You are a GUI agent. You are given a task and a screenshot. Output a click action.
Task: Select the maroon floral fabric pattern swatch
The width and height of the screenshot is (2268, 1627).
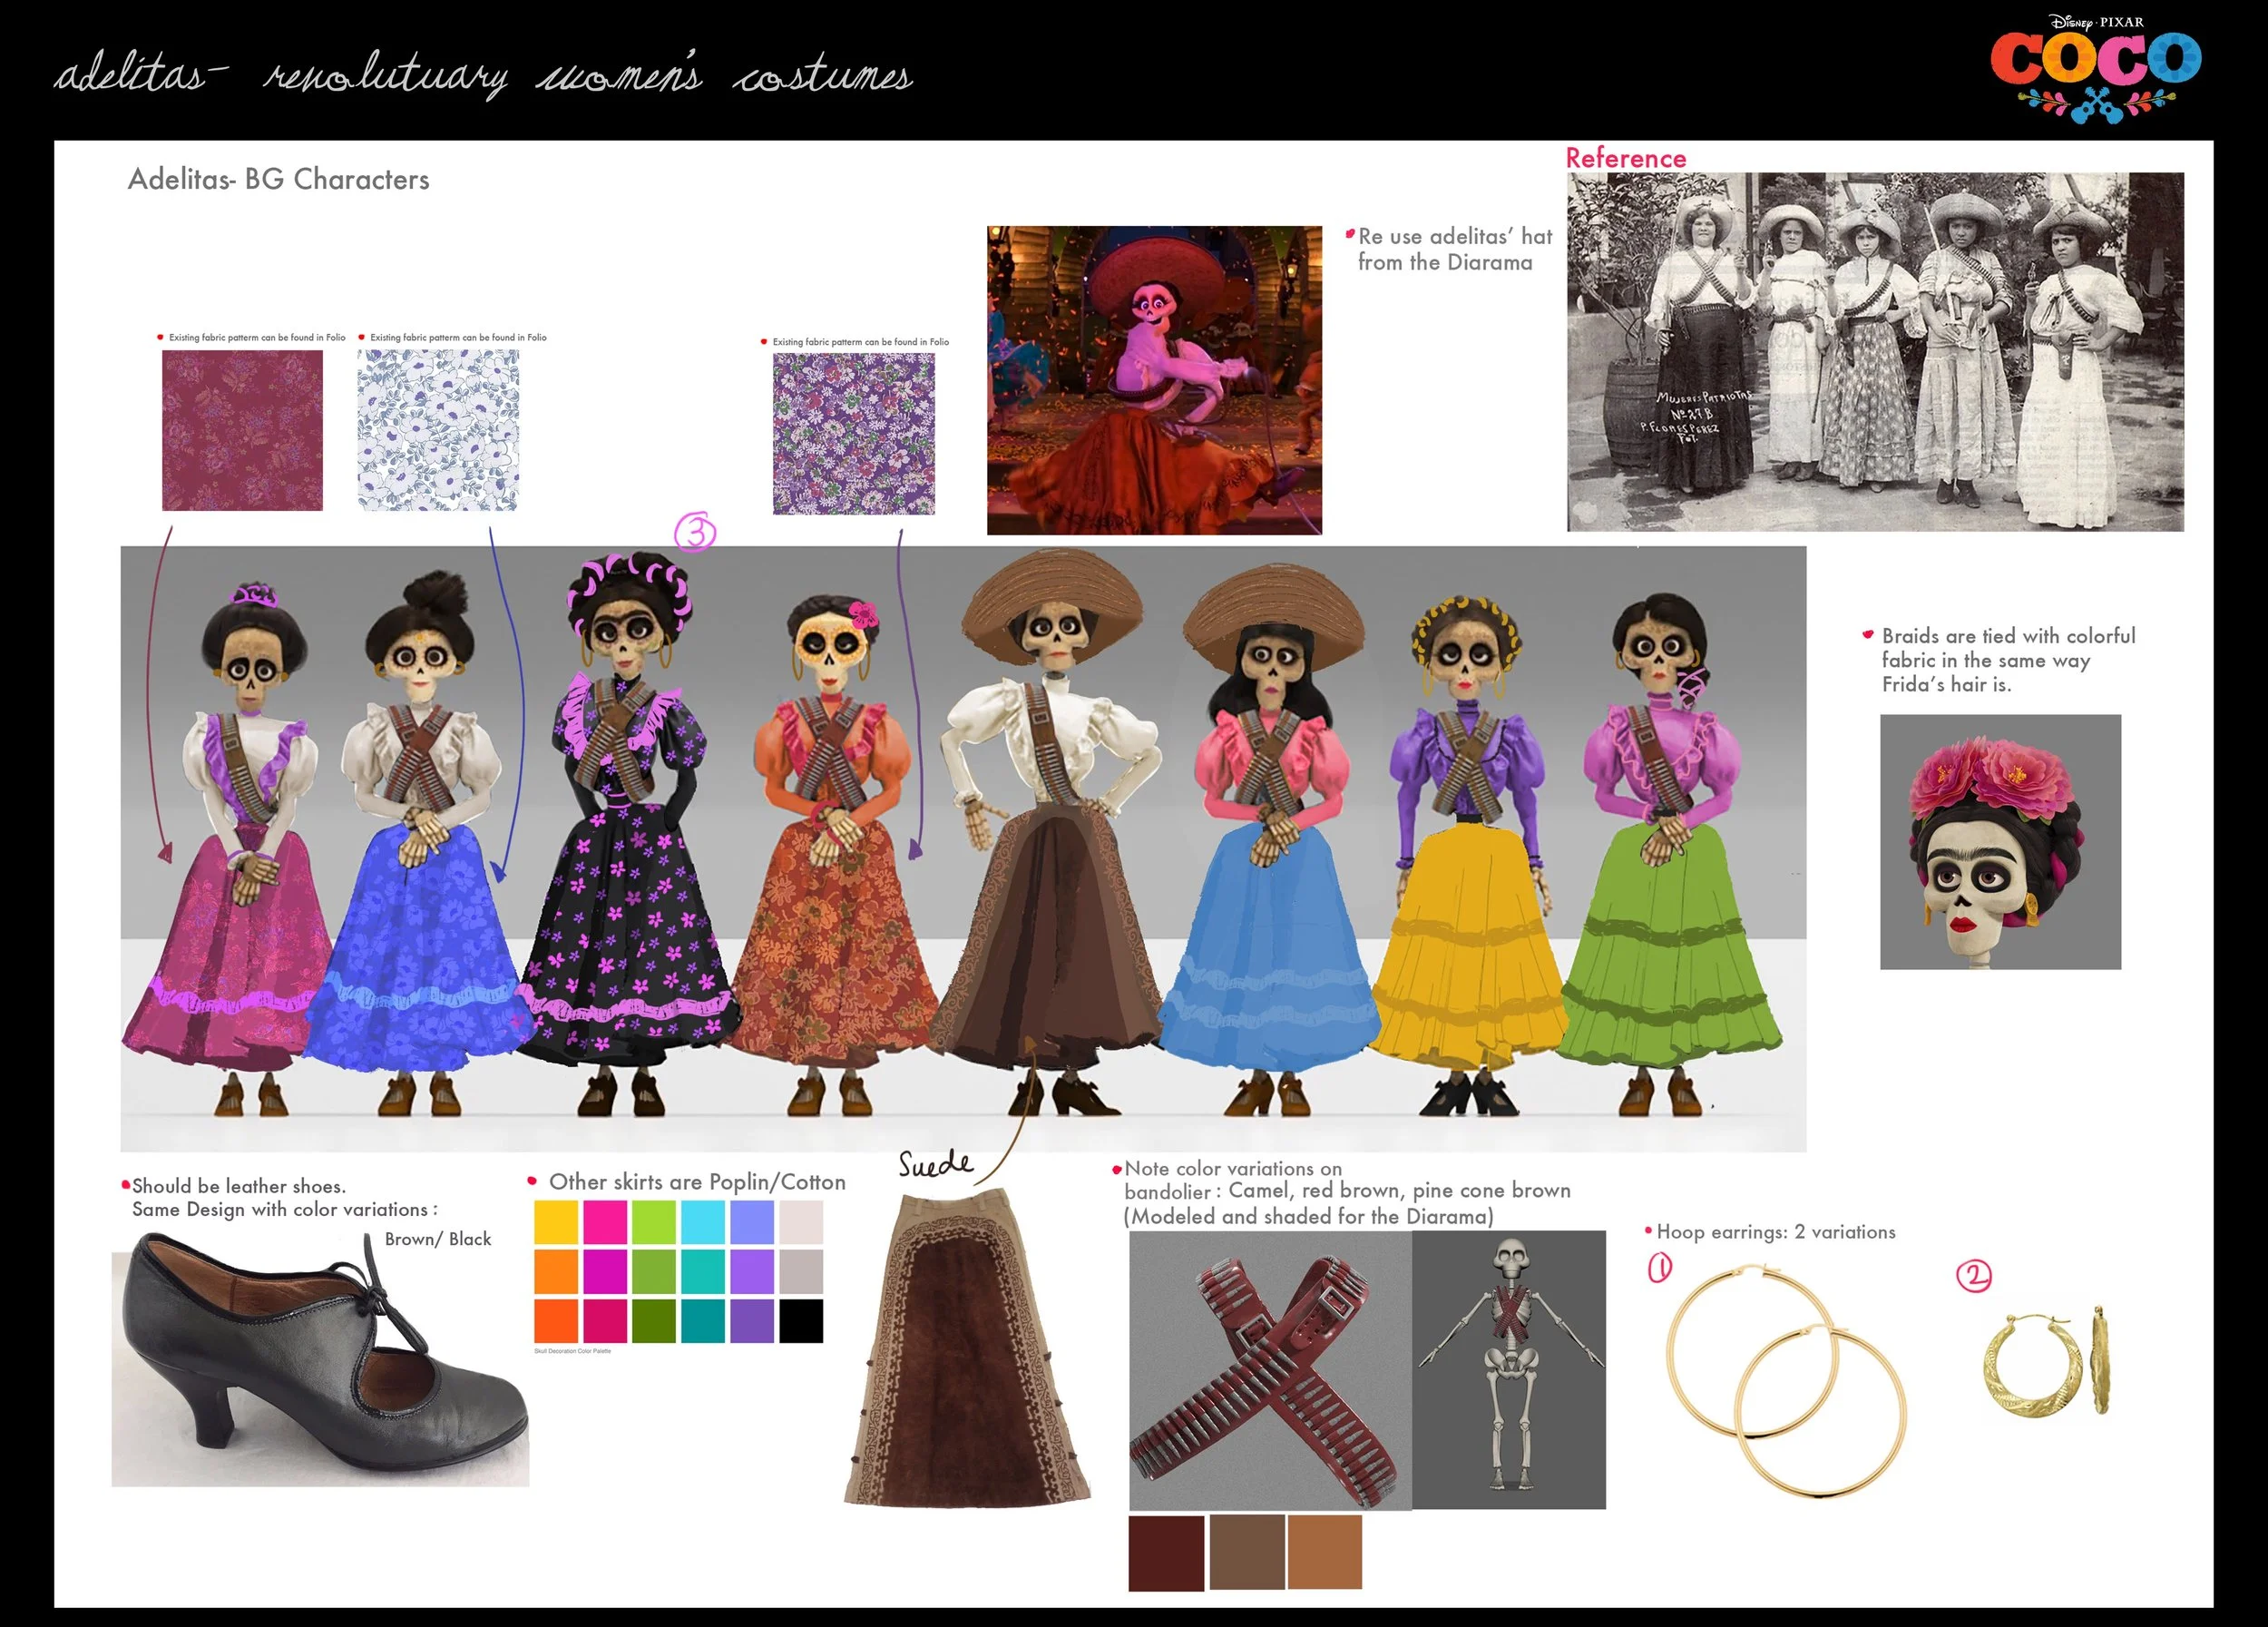[242, 430]
